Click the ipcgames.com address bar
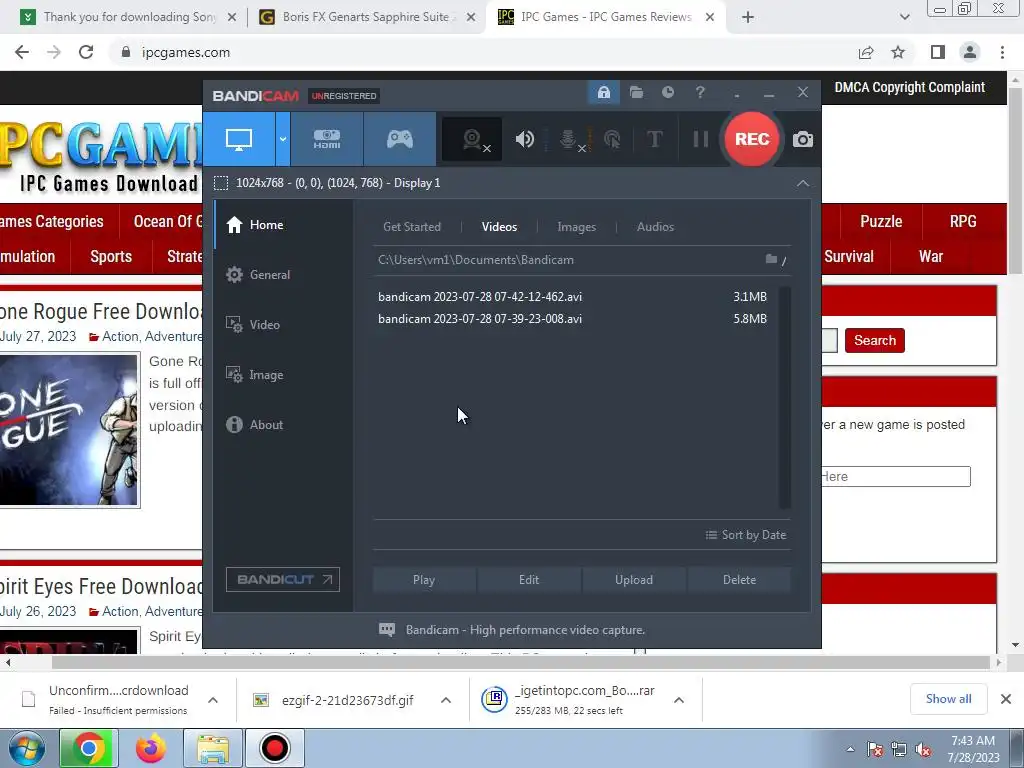Viewport: 1024px width, 768px height. pos(483,52)
